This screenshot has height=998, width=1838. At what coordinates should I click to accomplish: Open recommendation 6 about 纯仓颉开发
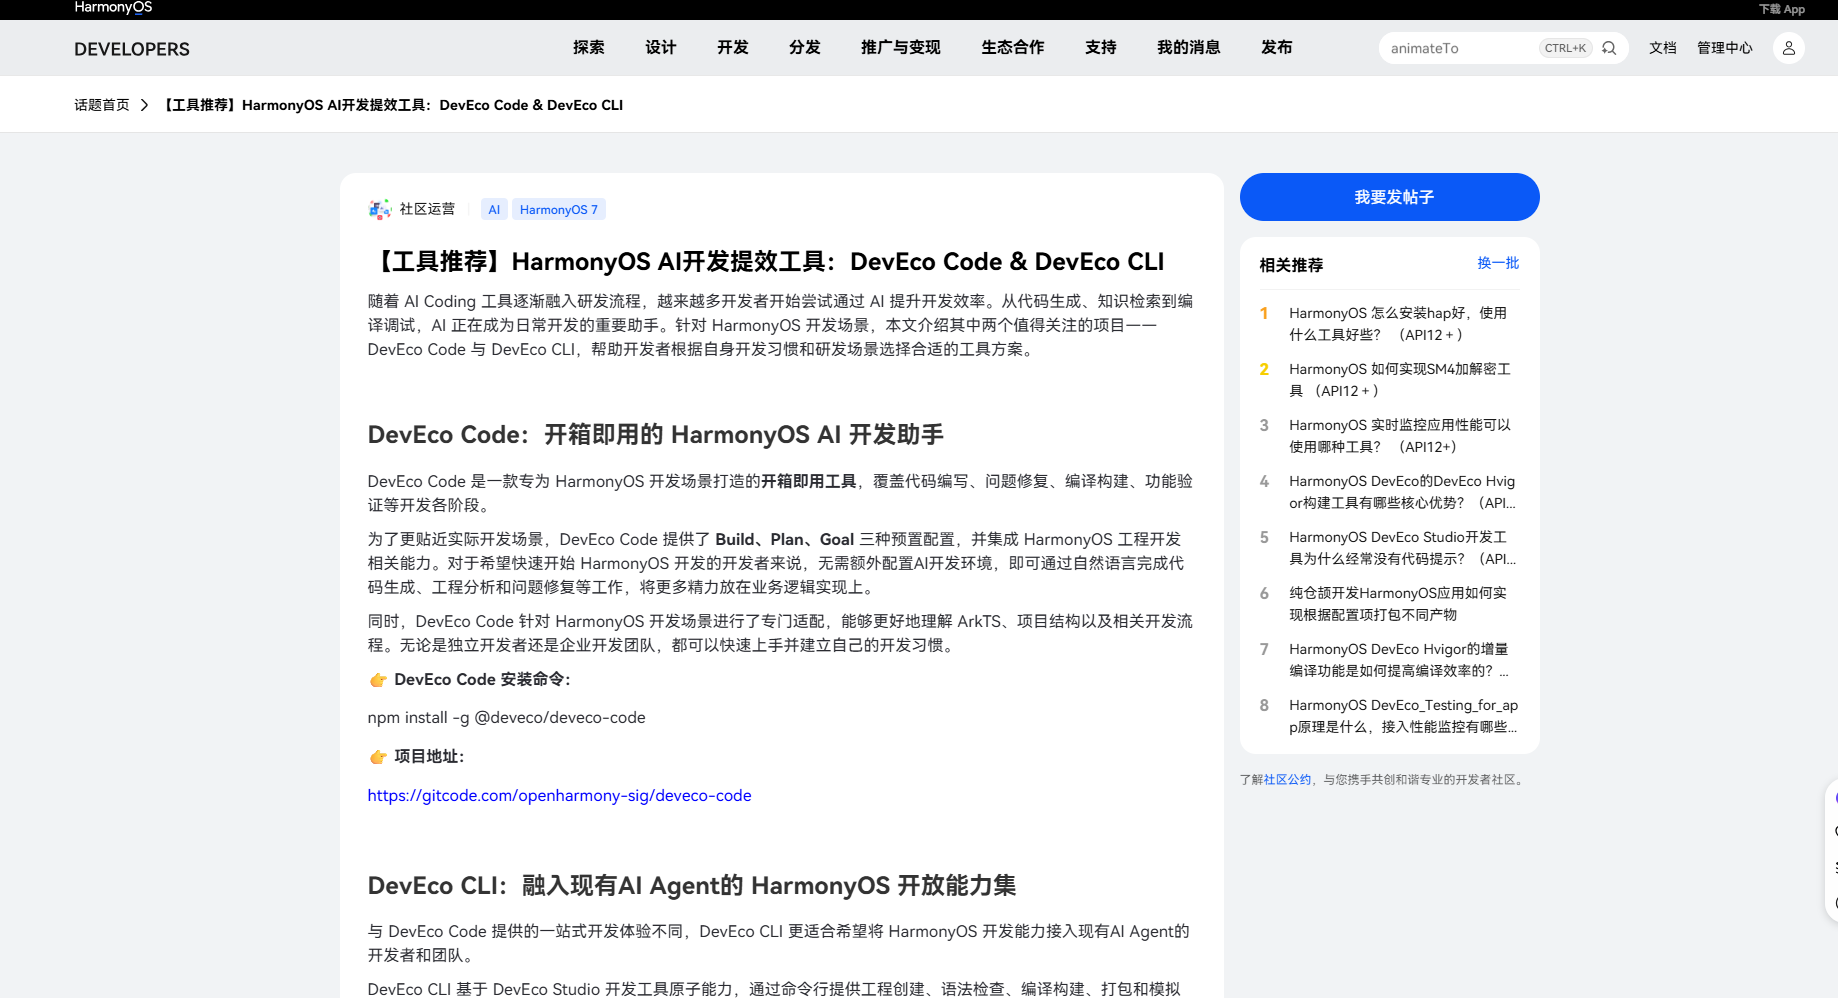pyautogui.click(x=1398, y=604)
